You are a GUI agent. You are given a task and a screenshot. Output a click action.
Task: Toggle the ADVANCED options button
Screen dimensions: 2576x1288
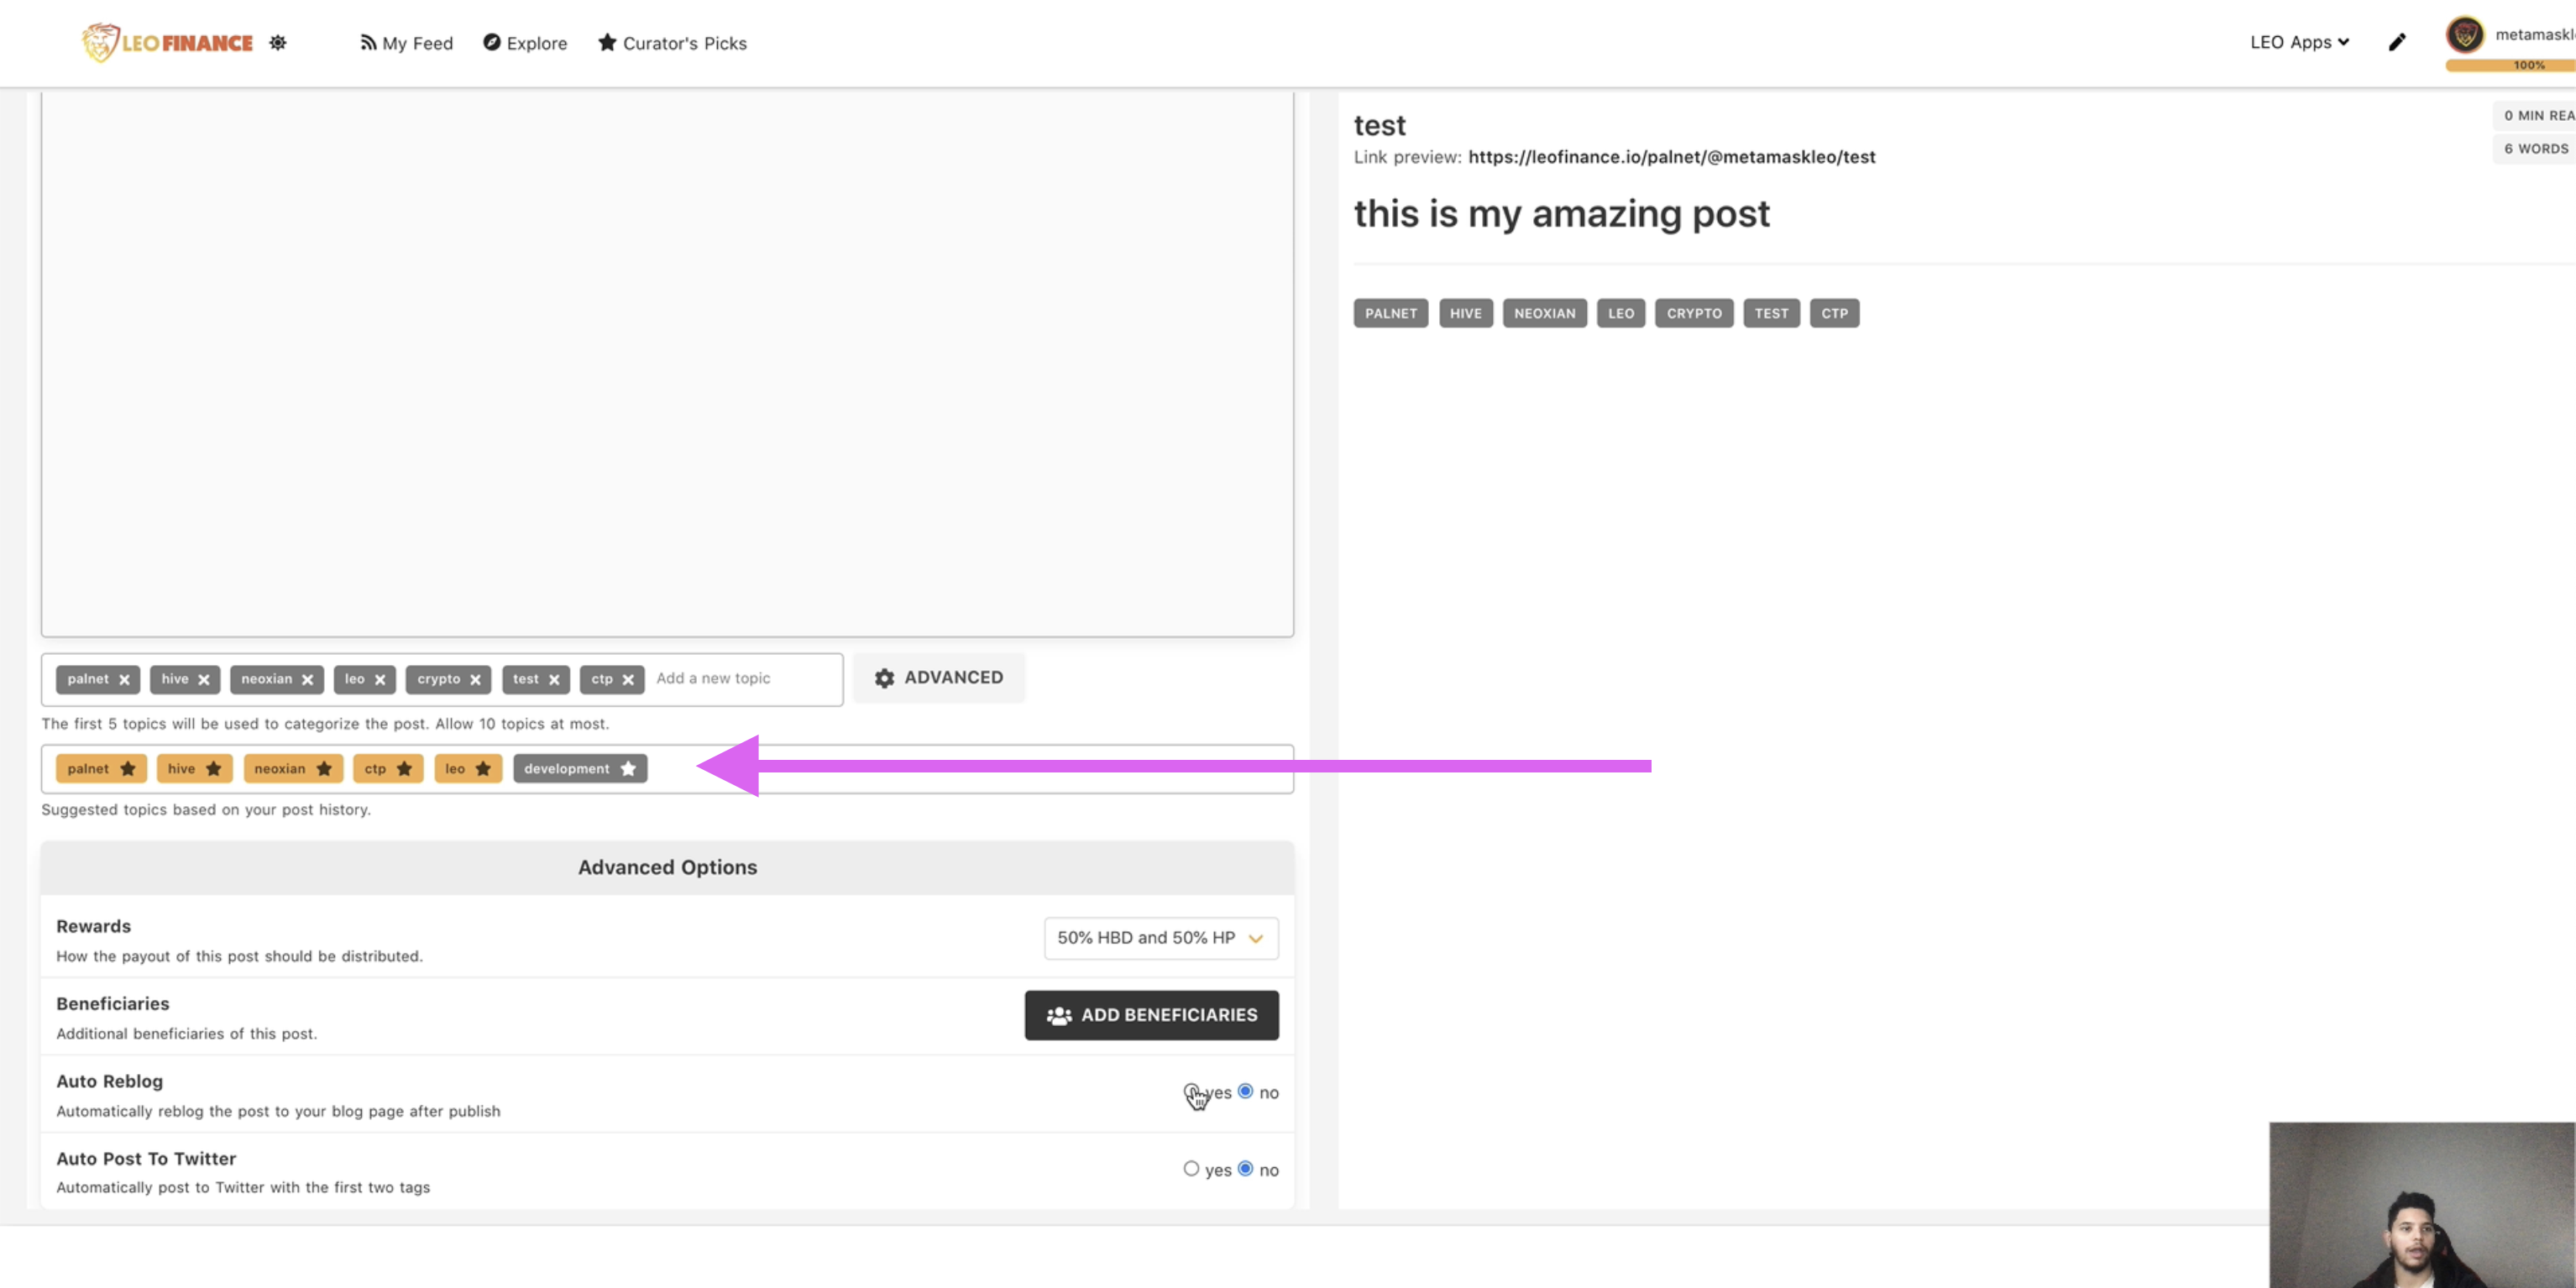tap(939, 678)
